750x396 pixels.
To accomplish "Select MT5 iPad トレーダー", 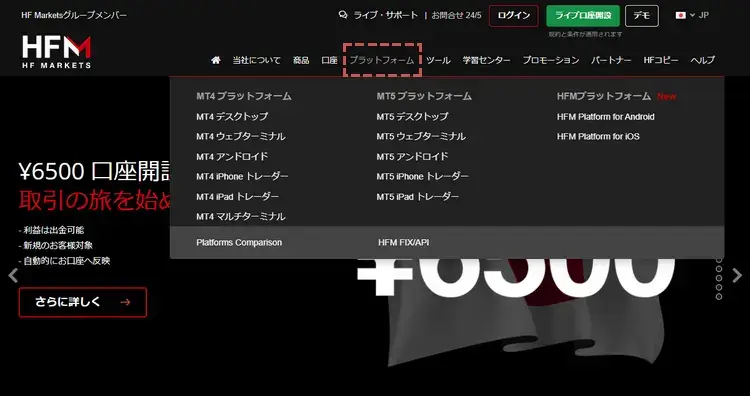I will [418, 197].
